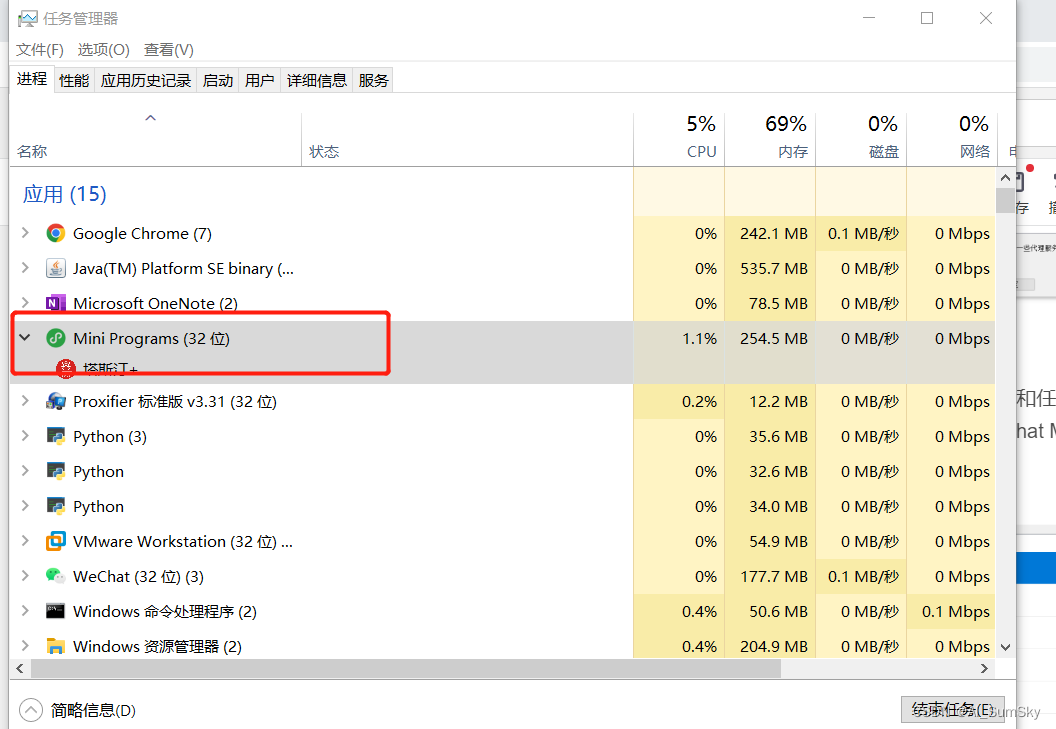Viewport: 1056px width, 729px height.
Task: Select the WeChat (32 位) (3) row name
Action: point(138,576)
